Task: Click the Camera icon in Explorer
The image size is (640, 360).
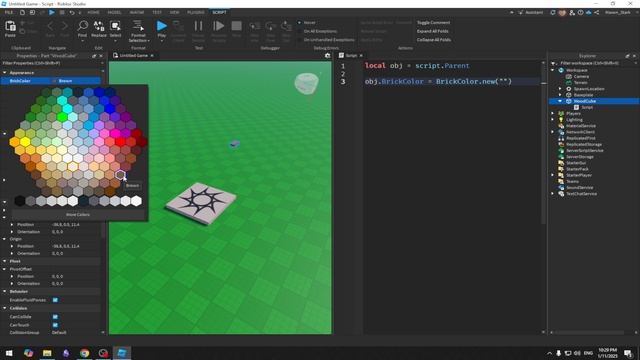Action: click(569, 76)
